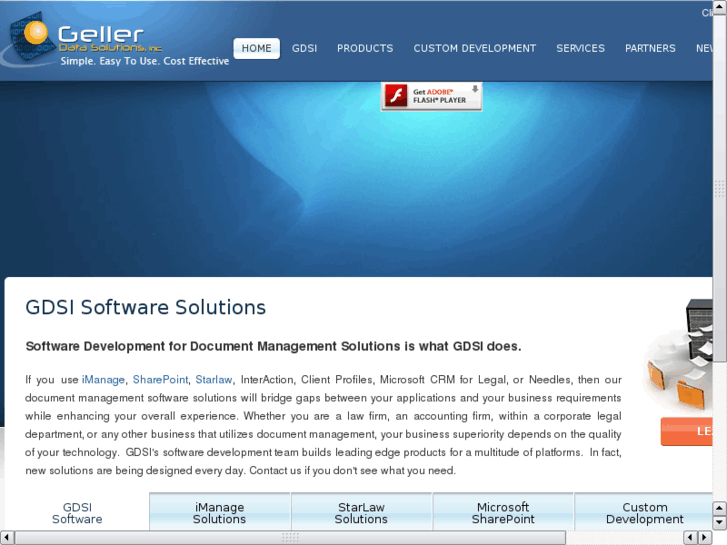Follow the Starlaw link in paragraph
The image size is (727, 545).
coord(214,380)
